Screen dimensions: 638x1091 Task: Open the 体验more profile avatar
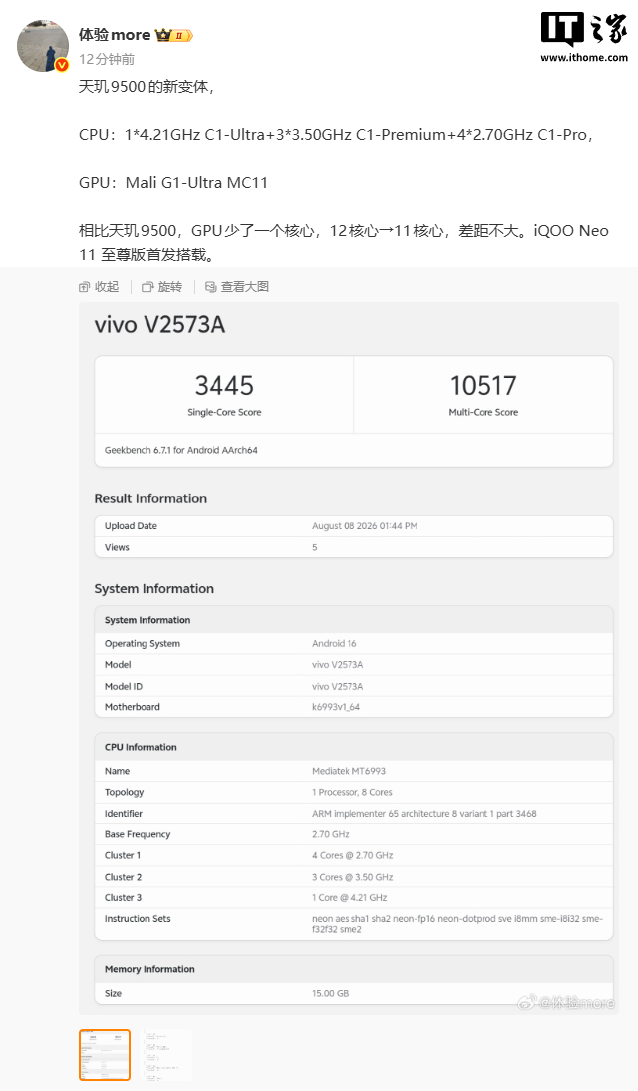tap(42, 46)
